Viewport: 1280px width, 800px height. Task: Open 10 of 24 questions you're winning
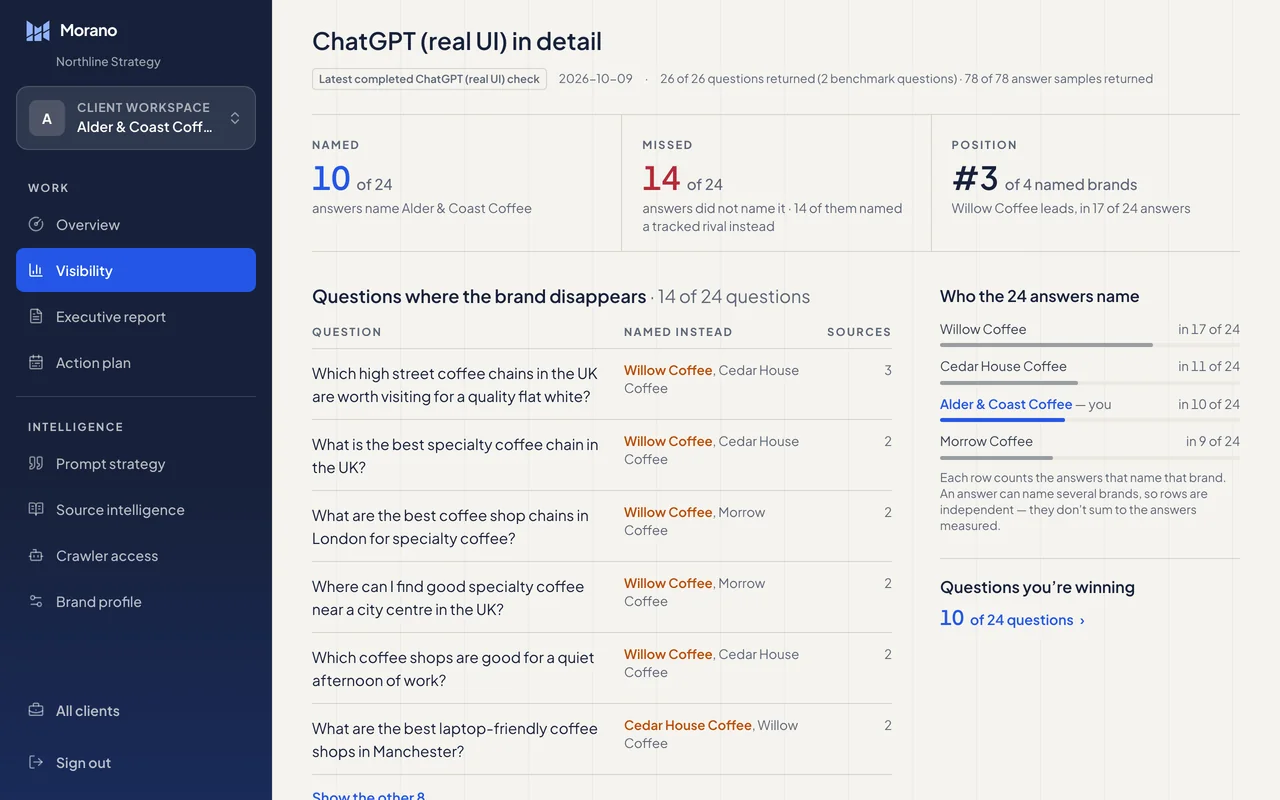(x=1012, y=619)
